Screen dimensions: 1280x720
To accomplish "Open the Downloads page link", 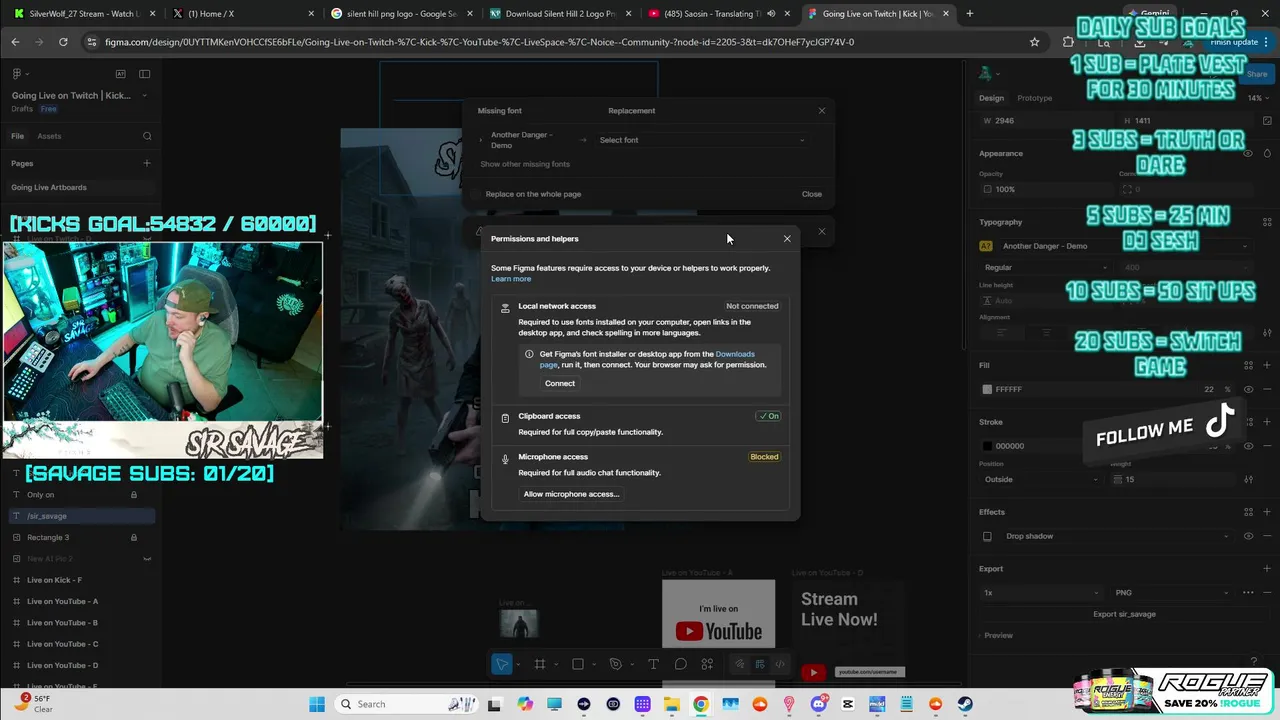I will pos(647,360).
